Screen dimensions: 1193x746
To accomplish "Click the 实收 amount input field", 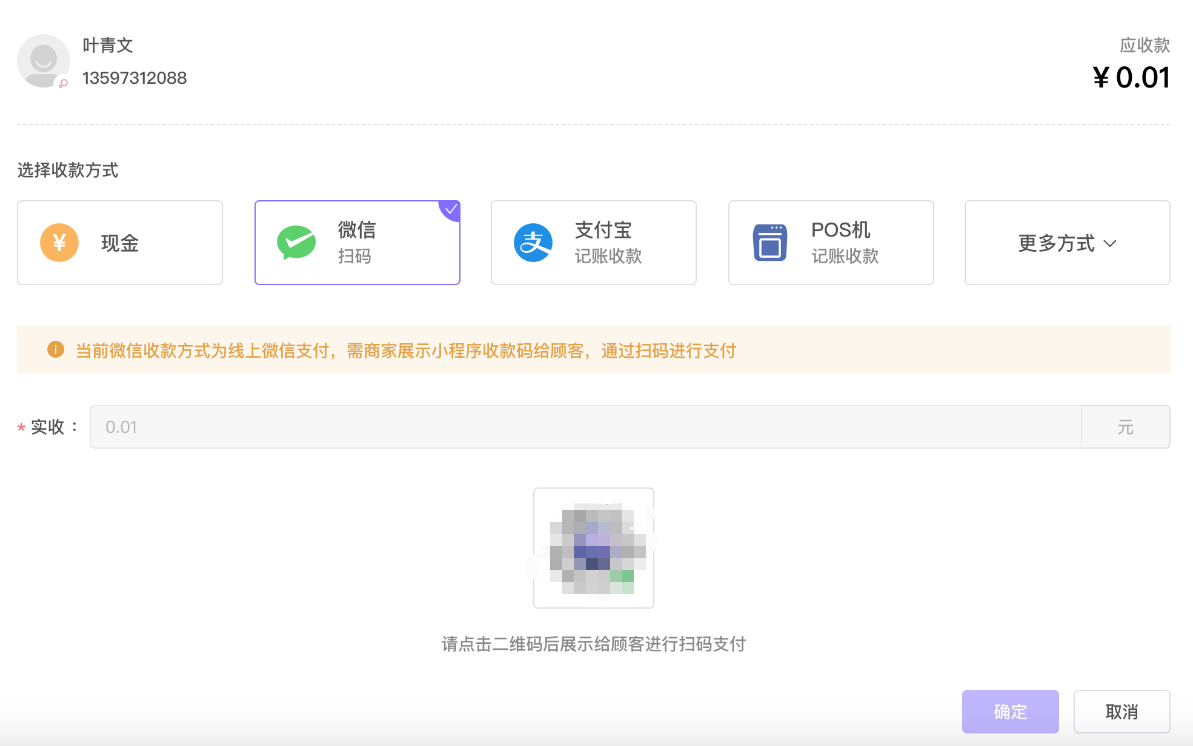I will (586, 427).
